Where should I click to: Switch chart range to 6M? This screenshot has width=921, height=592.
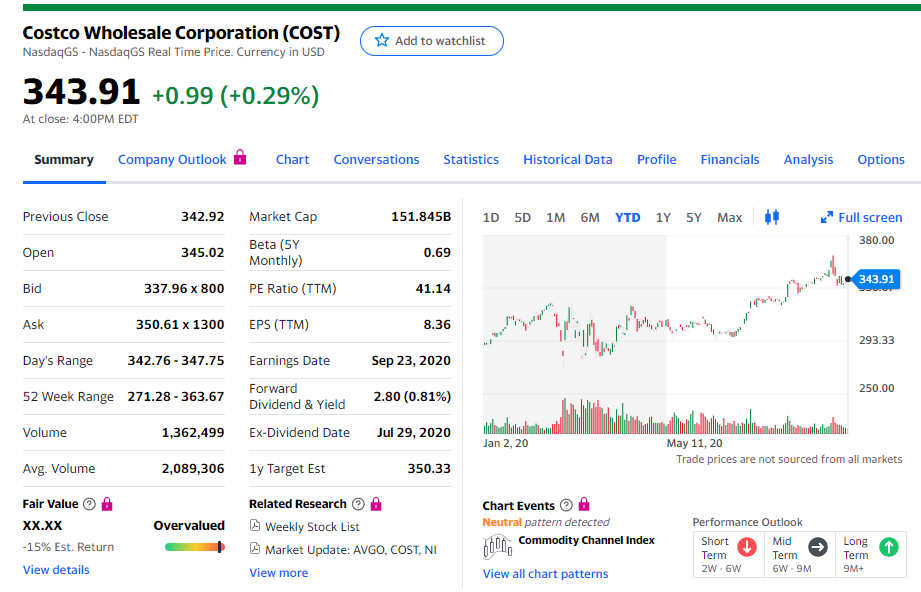[x=590, y=217]
